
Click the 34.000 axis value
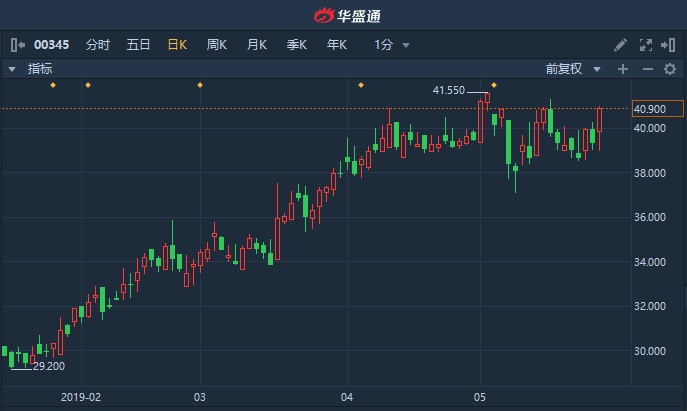(x=650, y=262)
